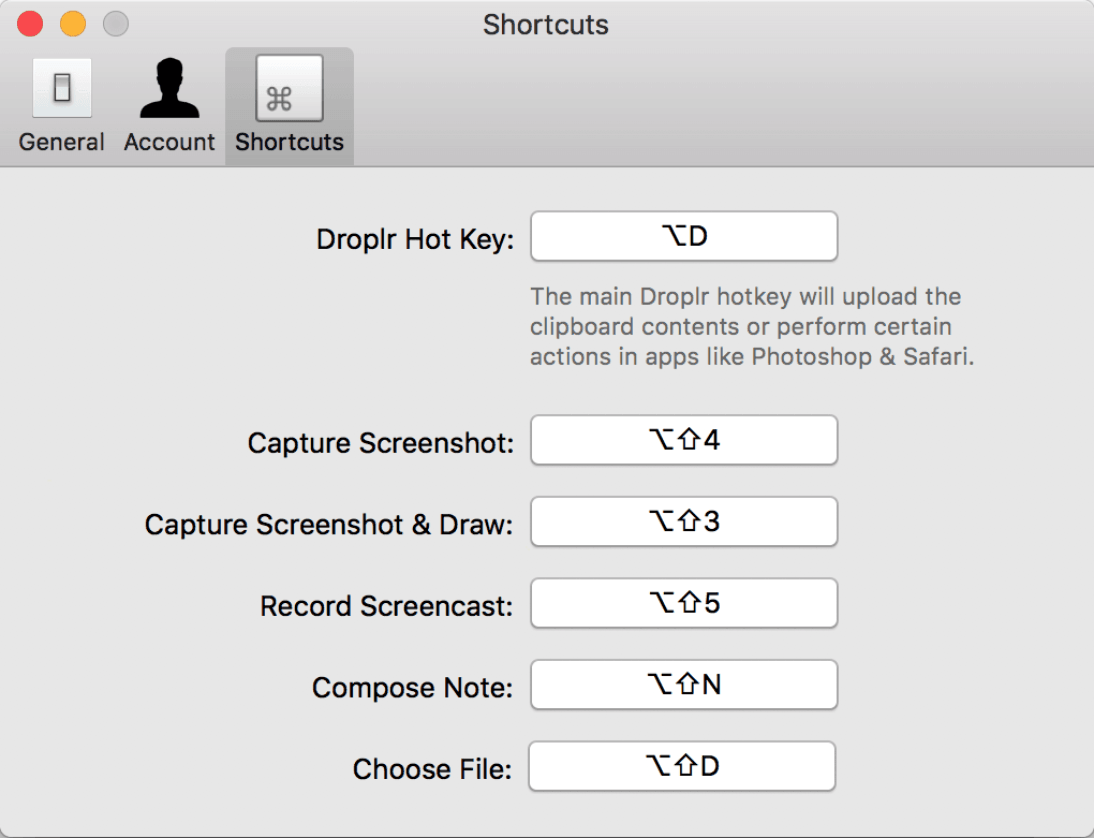Click the Record Screencast label
Screen dimensions: 1096x838
387,606
